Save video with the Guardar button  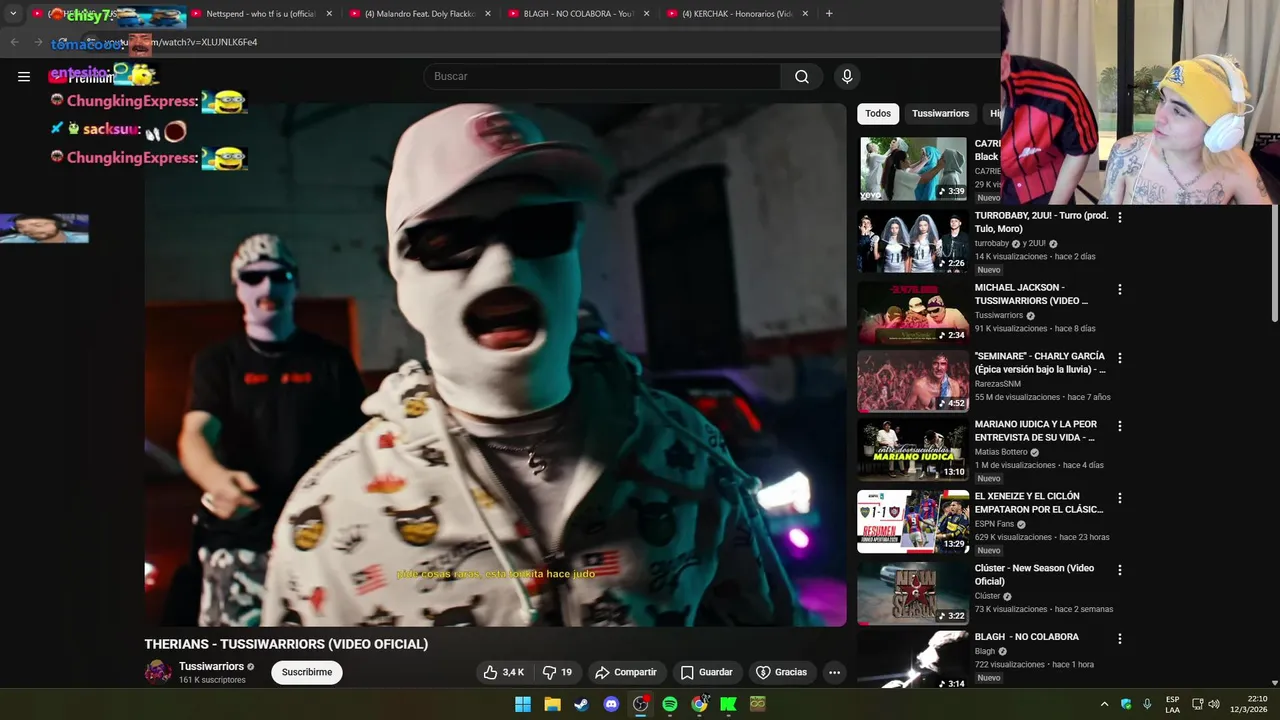[x=706, y=672]
